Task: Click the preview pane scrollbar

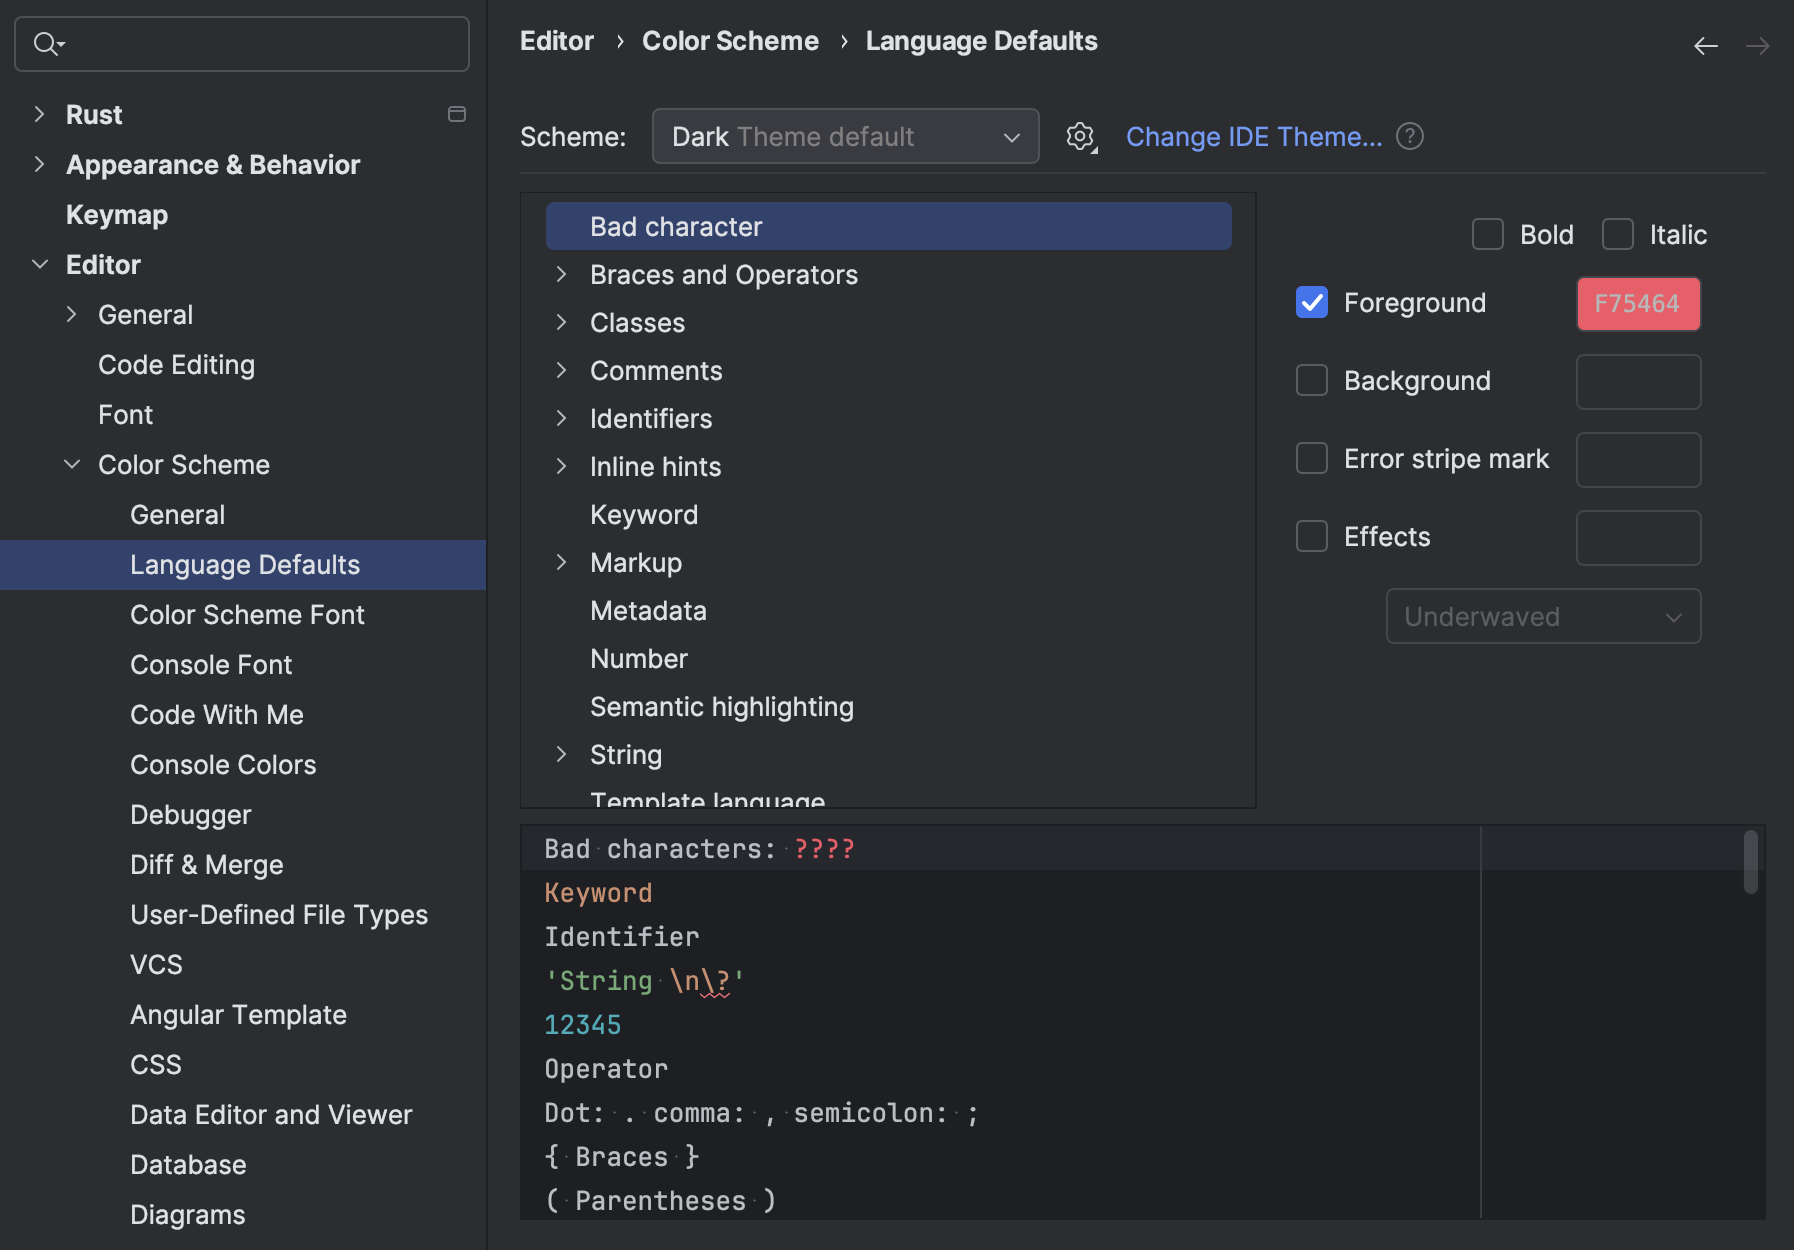Action: click(1750, 861)
